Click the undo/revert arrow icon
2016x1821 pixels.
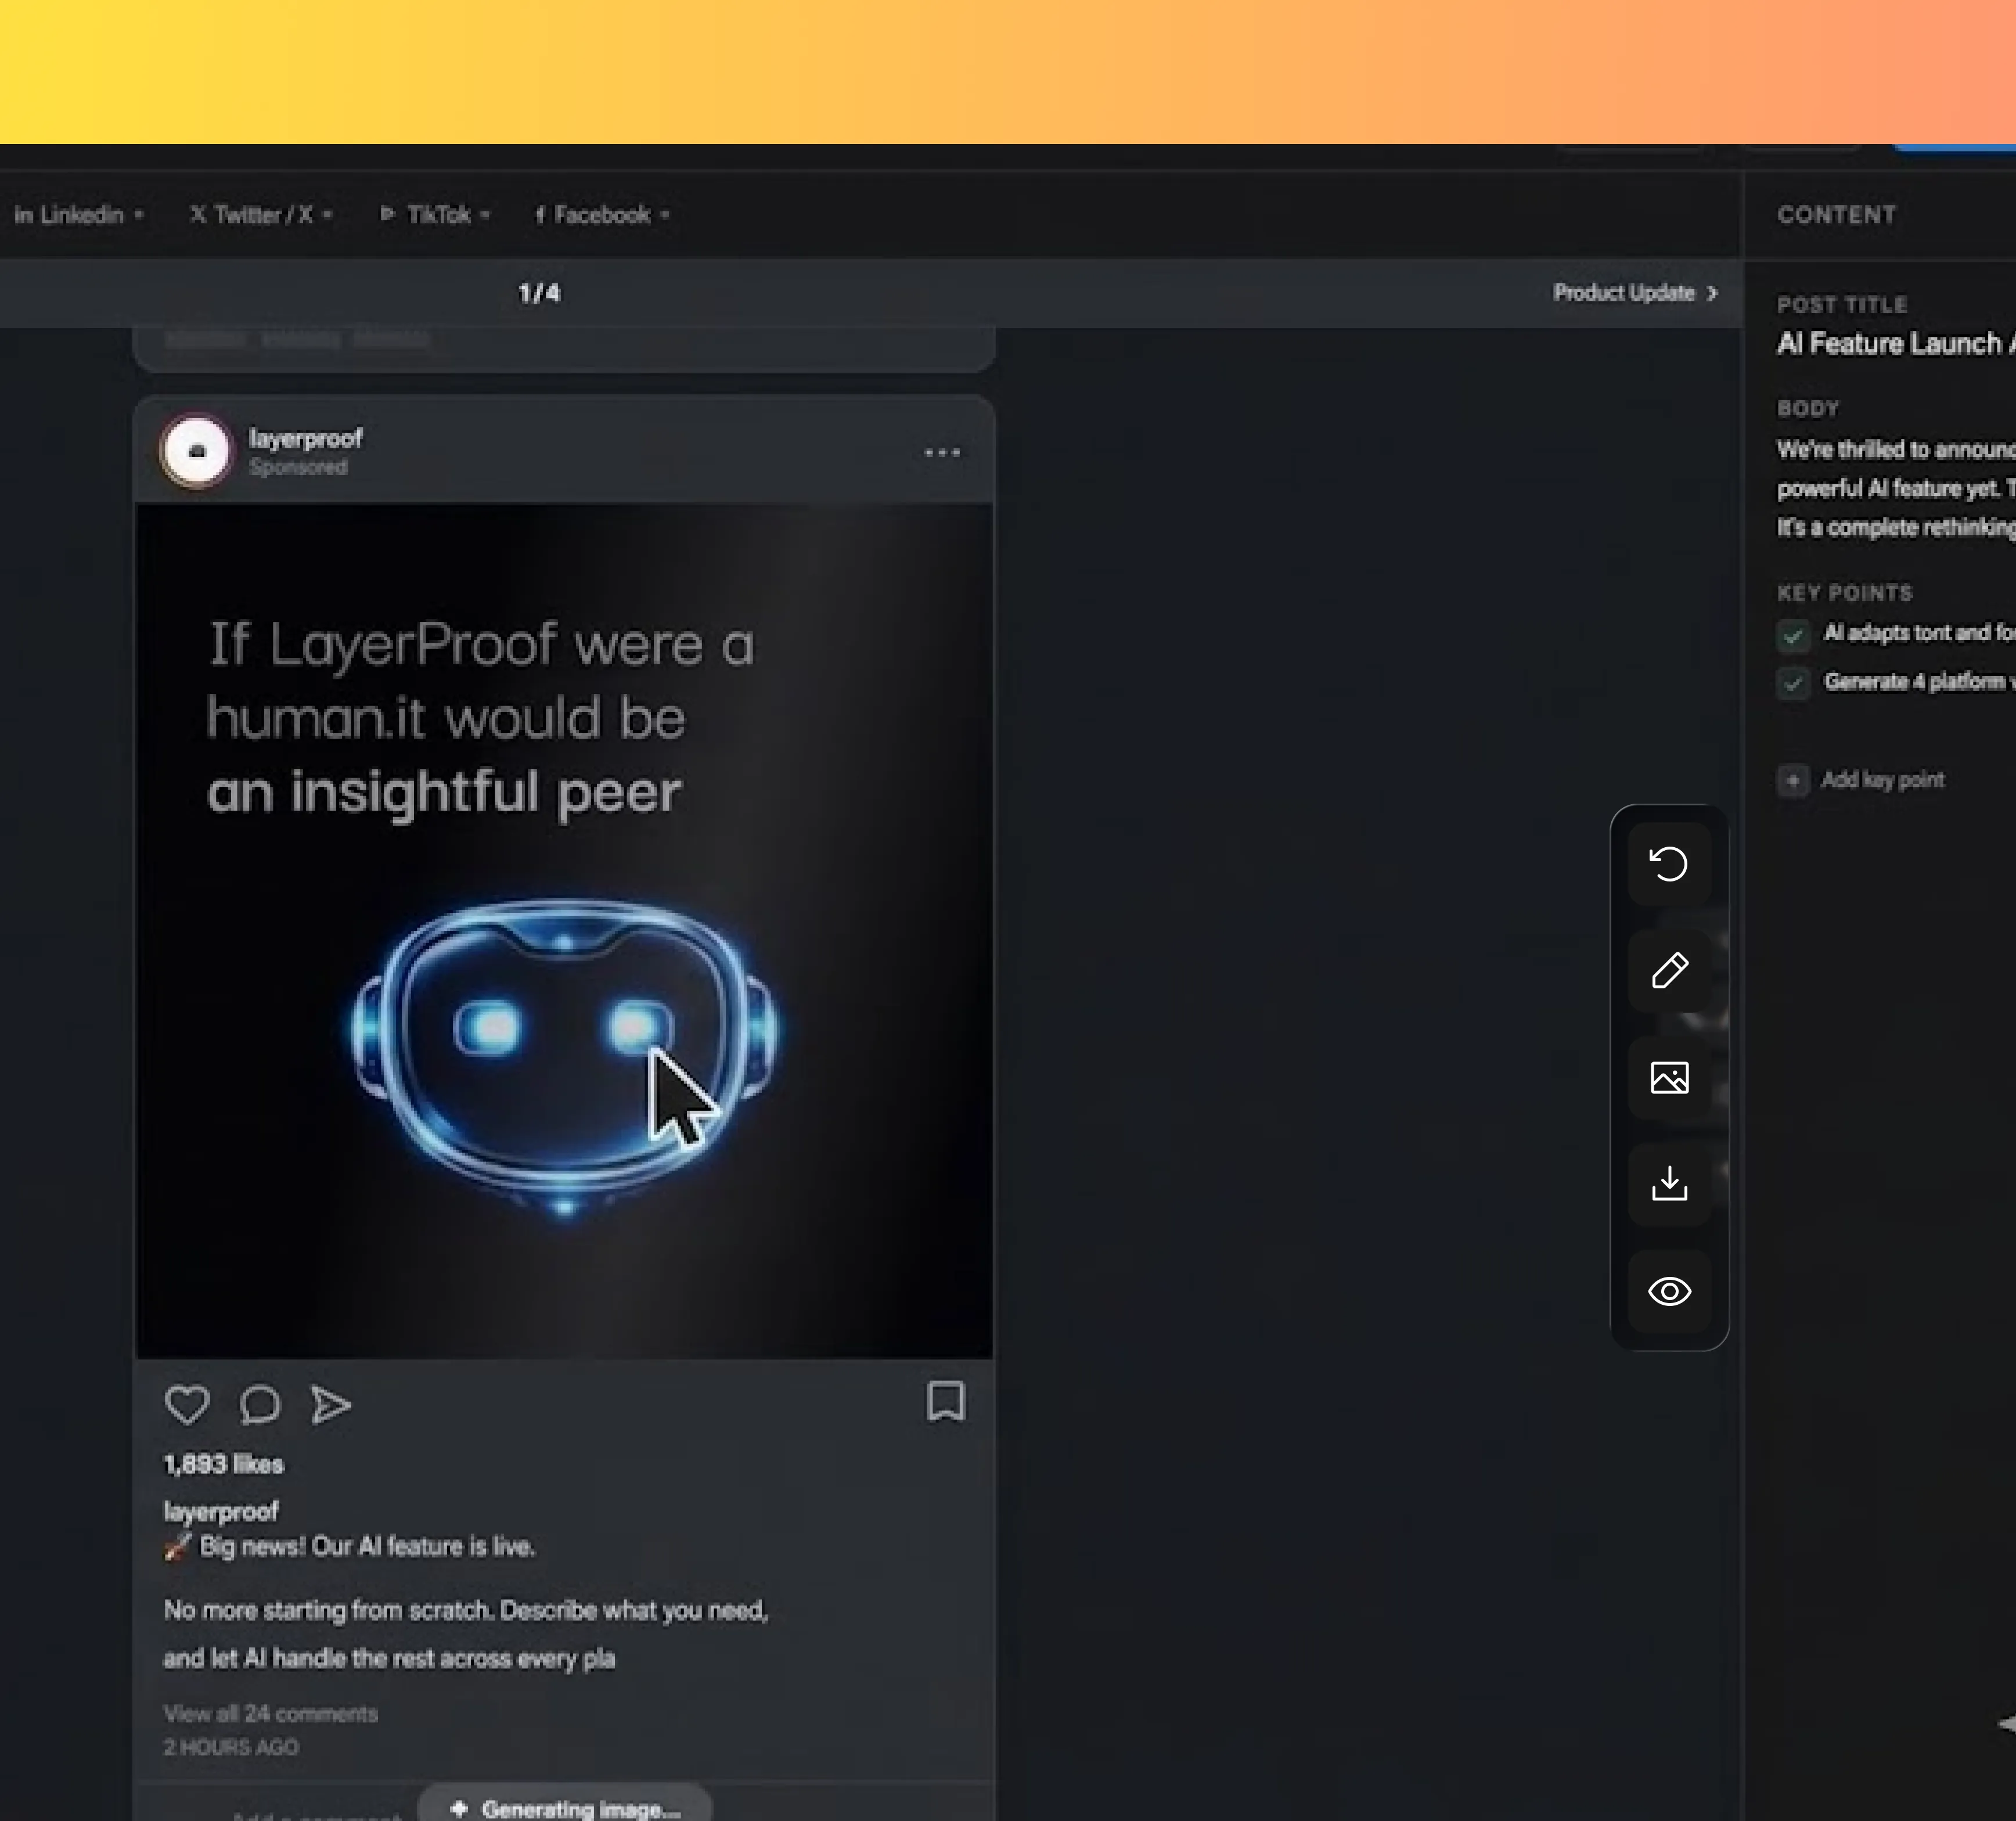pyautogui.click(x=1668, y=864)
